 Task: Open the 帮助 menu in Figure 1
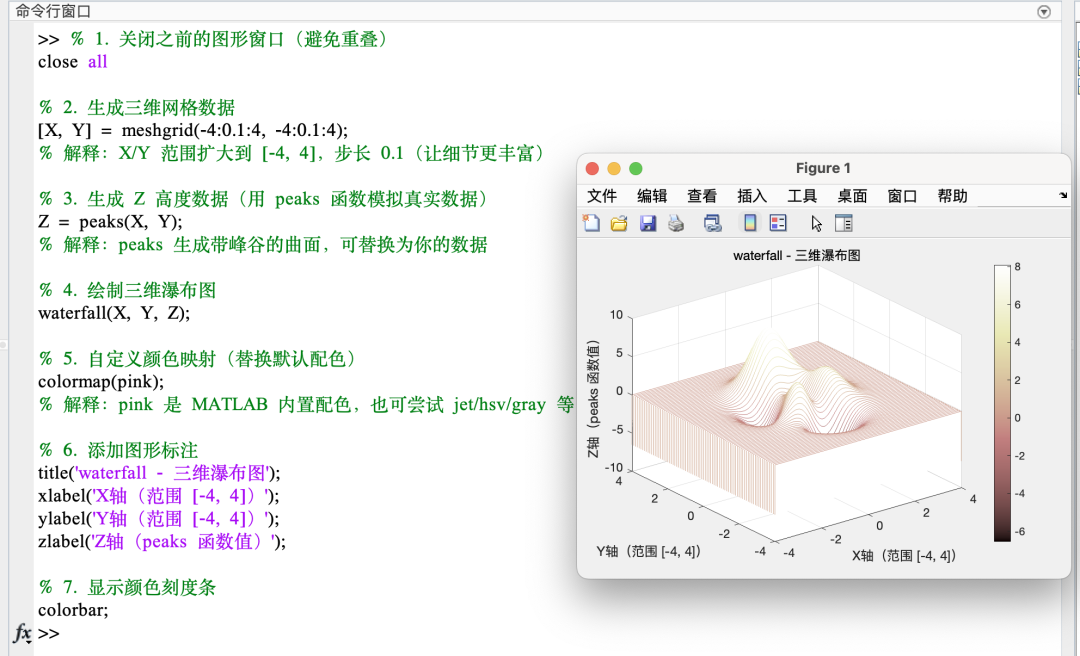point(952,196)
